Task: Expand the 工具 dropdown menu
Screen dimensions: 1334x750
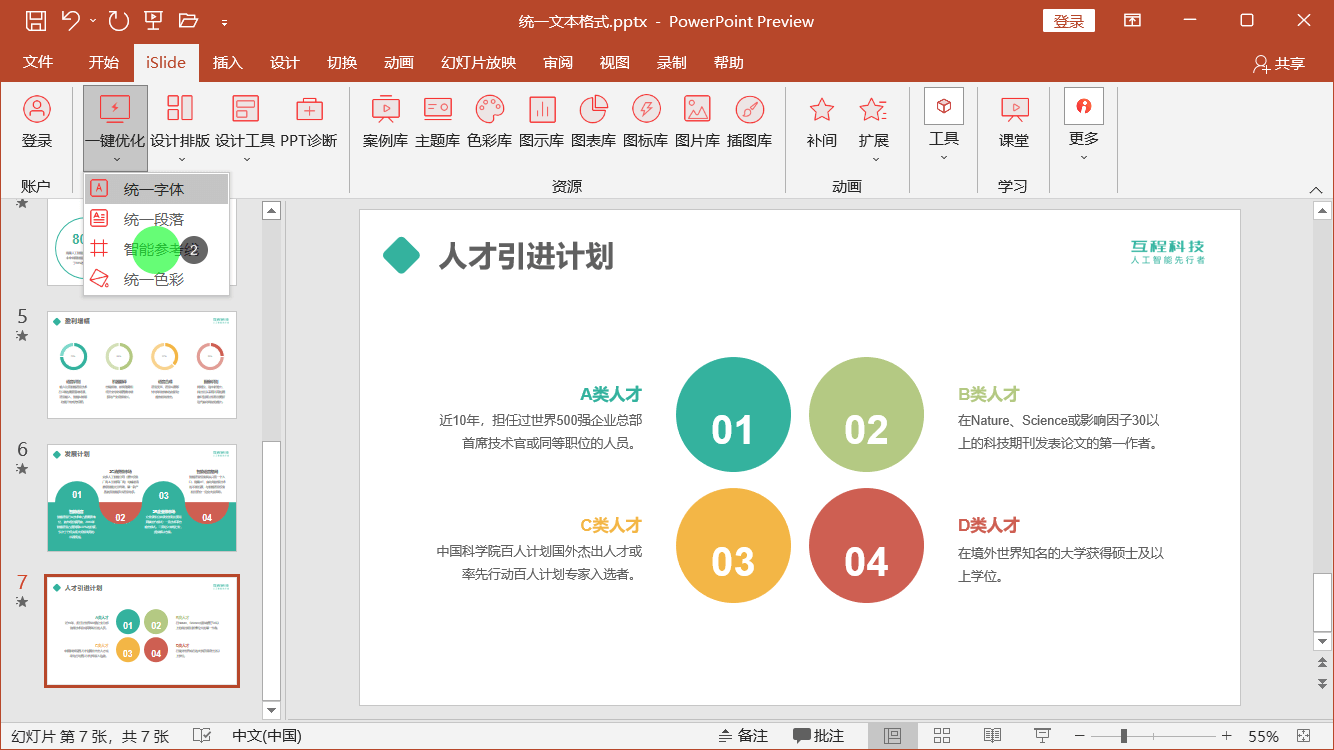Action: [x=943, y=155]
